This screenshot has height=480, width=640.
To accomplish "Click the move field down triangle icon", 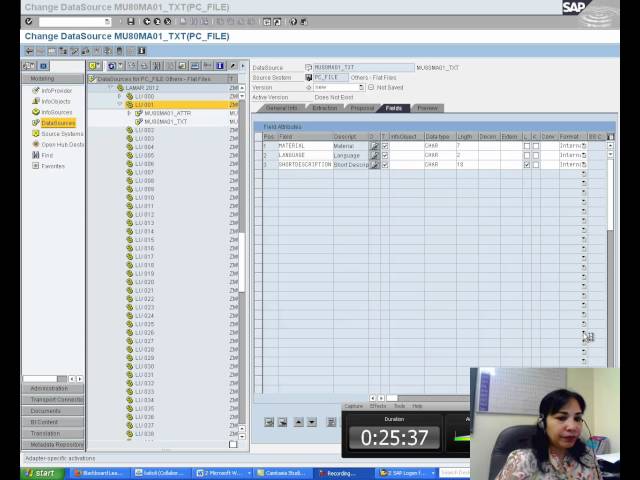I will [312, 422].
